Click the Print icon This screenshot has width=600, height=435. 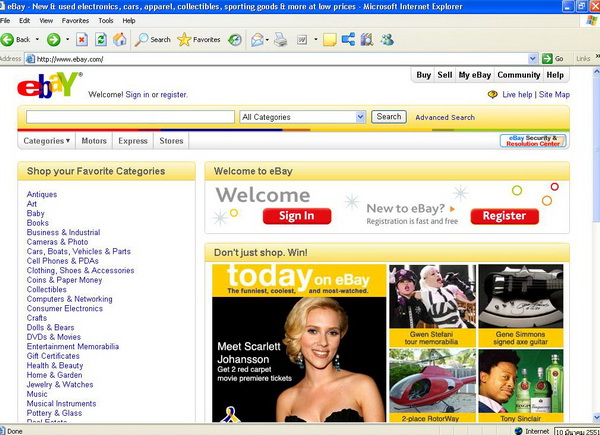point(280,39)
